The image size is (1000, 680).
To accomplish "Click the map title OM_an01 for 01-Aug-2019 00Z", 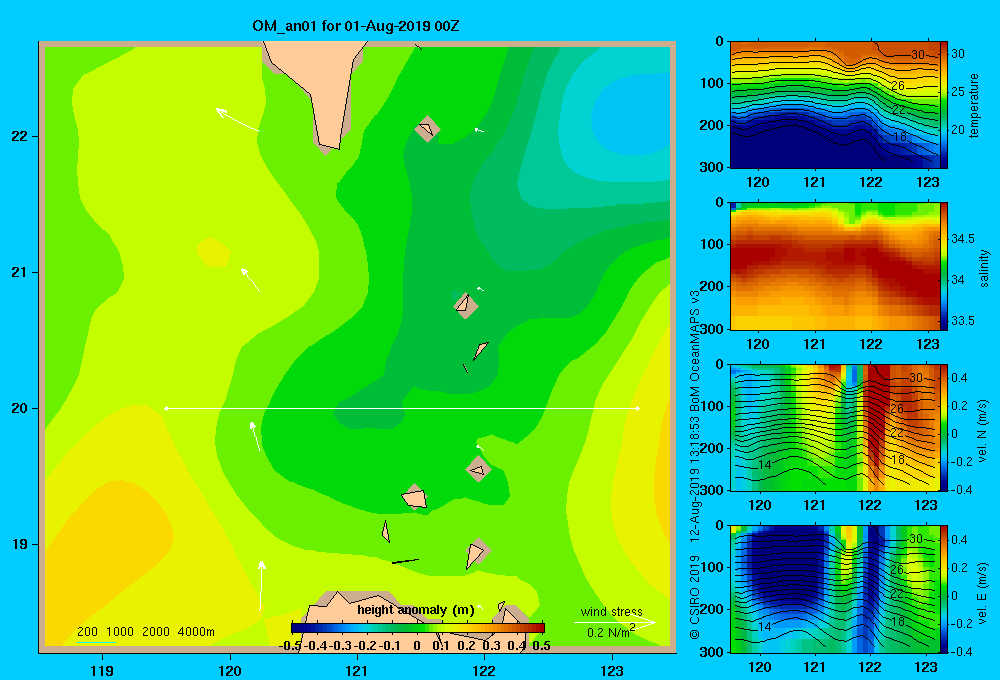I will click(356, 27).
